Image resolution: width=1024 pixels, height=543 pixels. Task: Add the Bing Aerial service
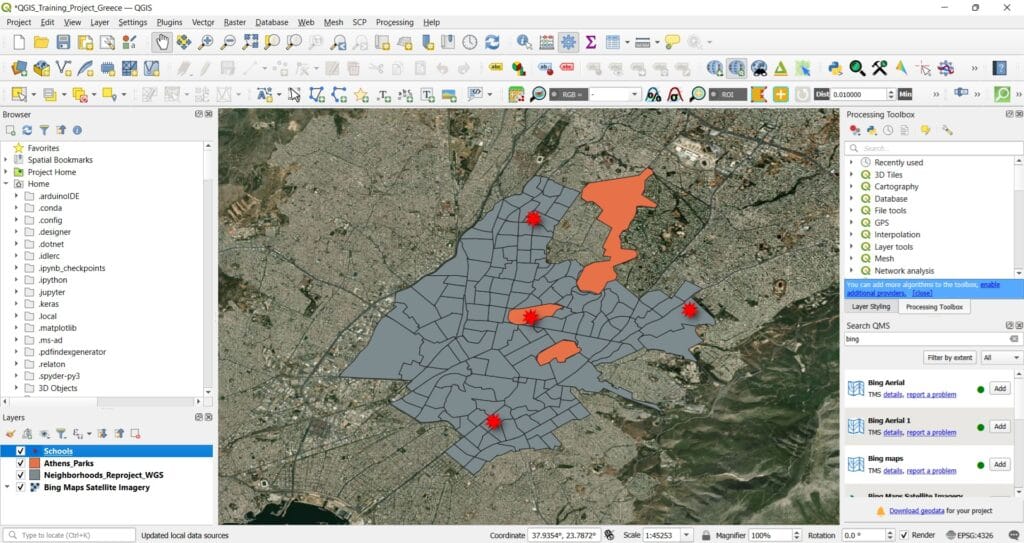click(x=1000, y=388)
